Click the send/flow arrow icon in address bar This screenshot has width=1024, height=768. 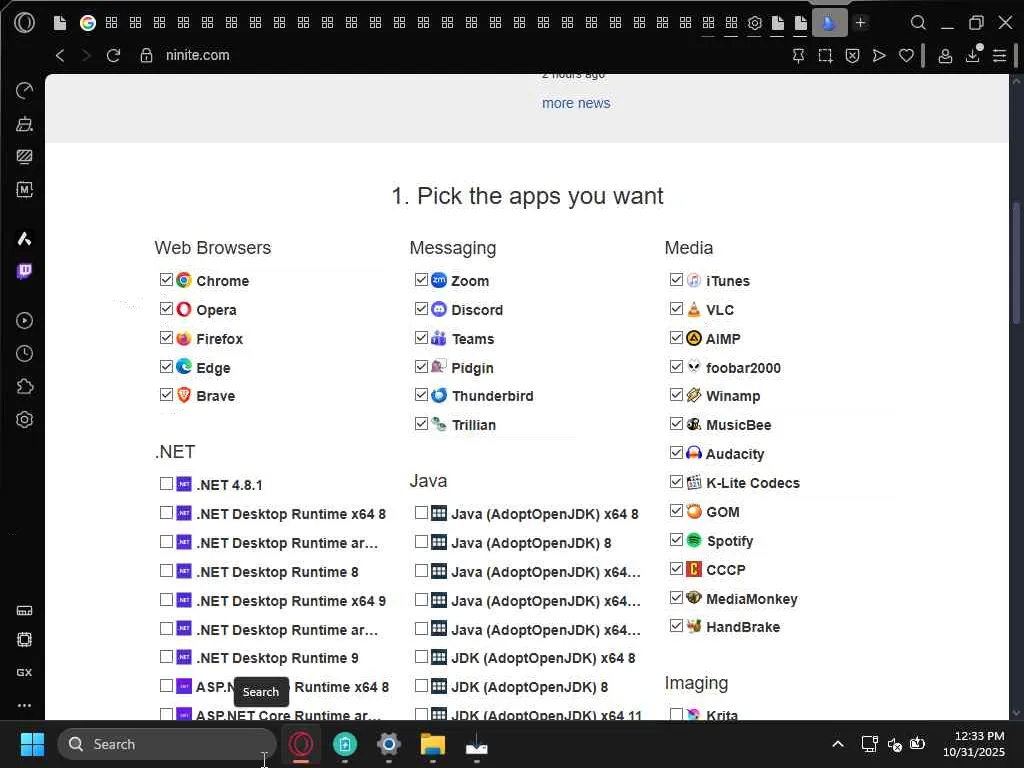click(x=879, y=56)
